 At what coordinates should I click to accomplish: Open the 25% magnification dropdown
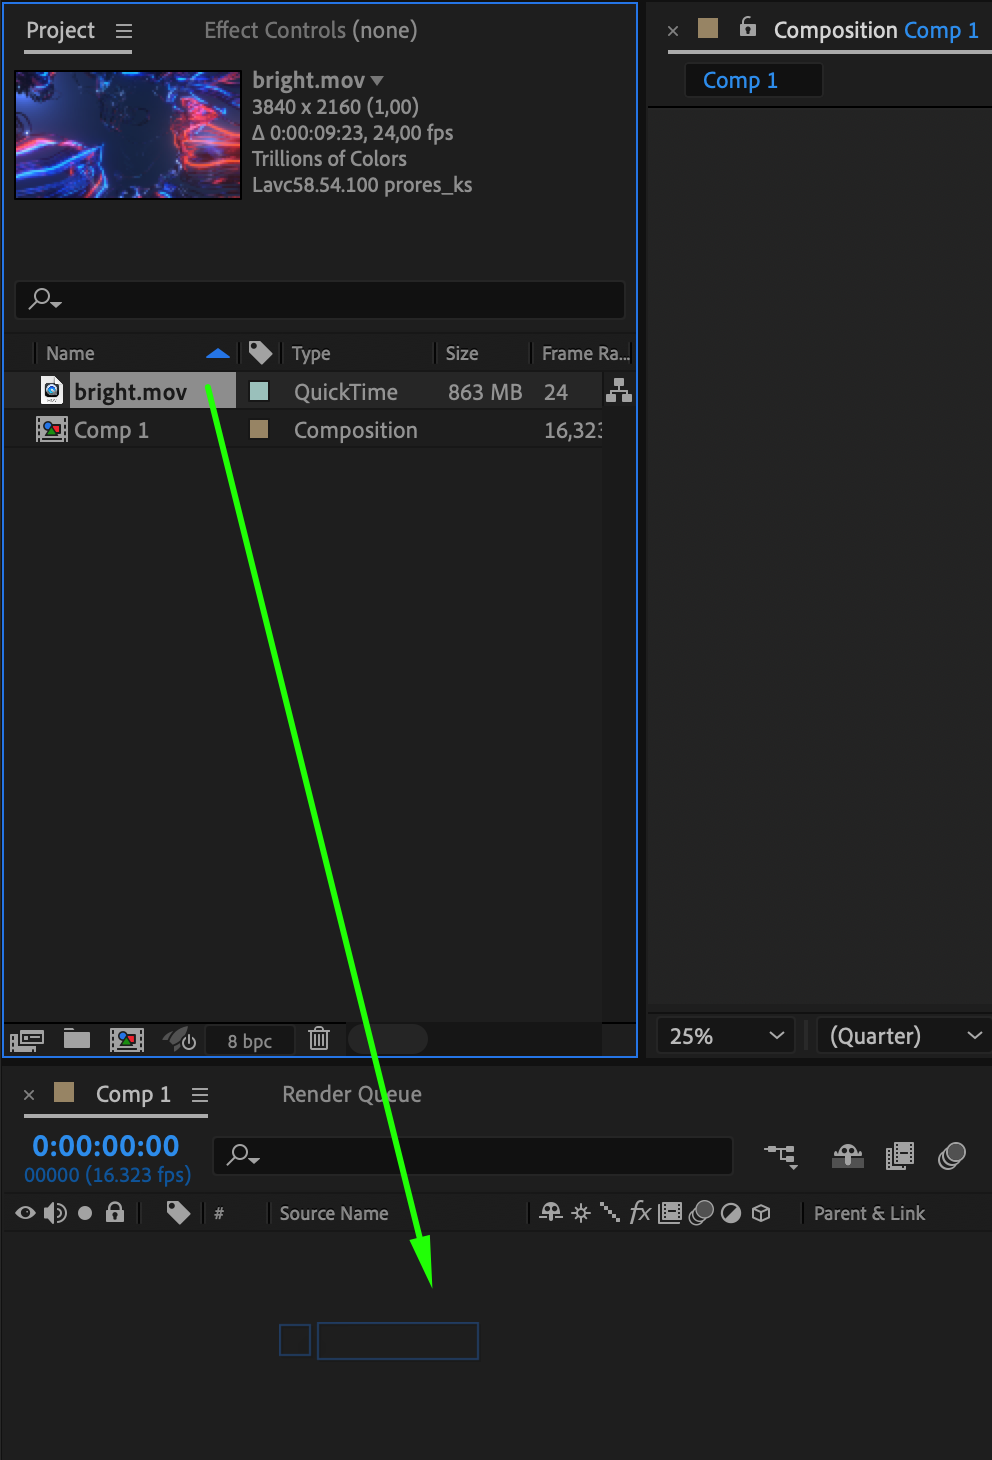point(725,1036)
